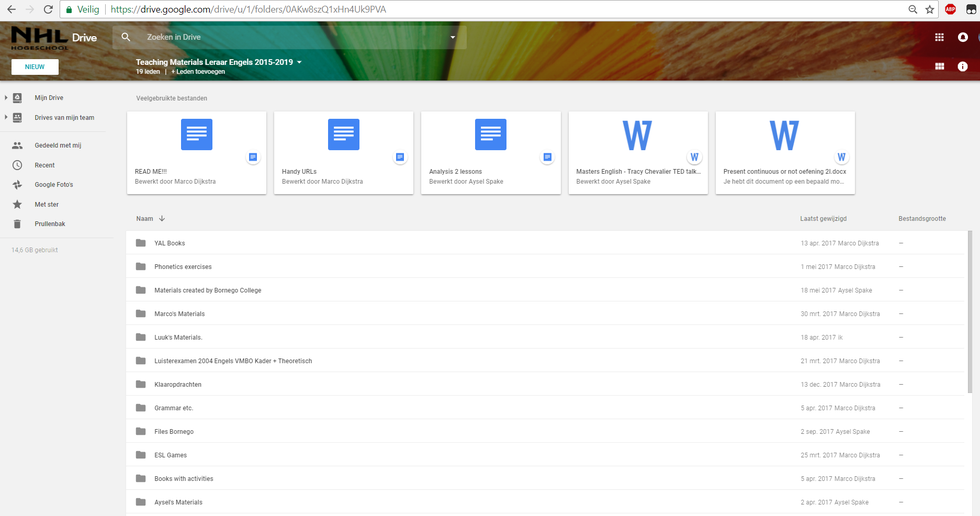Click the Adblock Plus extension icon
The image size is (980, 516).
pyautogui.click(x=950, y=9)
